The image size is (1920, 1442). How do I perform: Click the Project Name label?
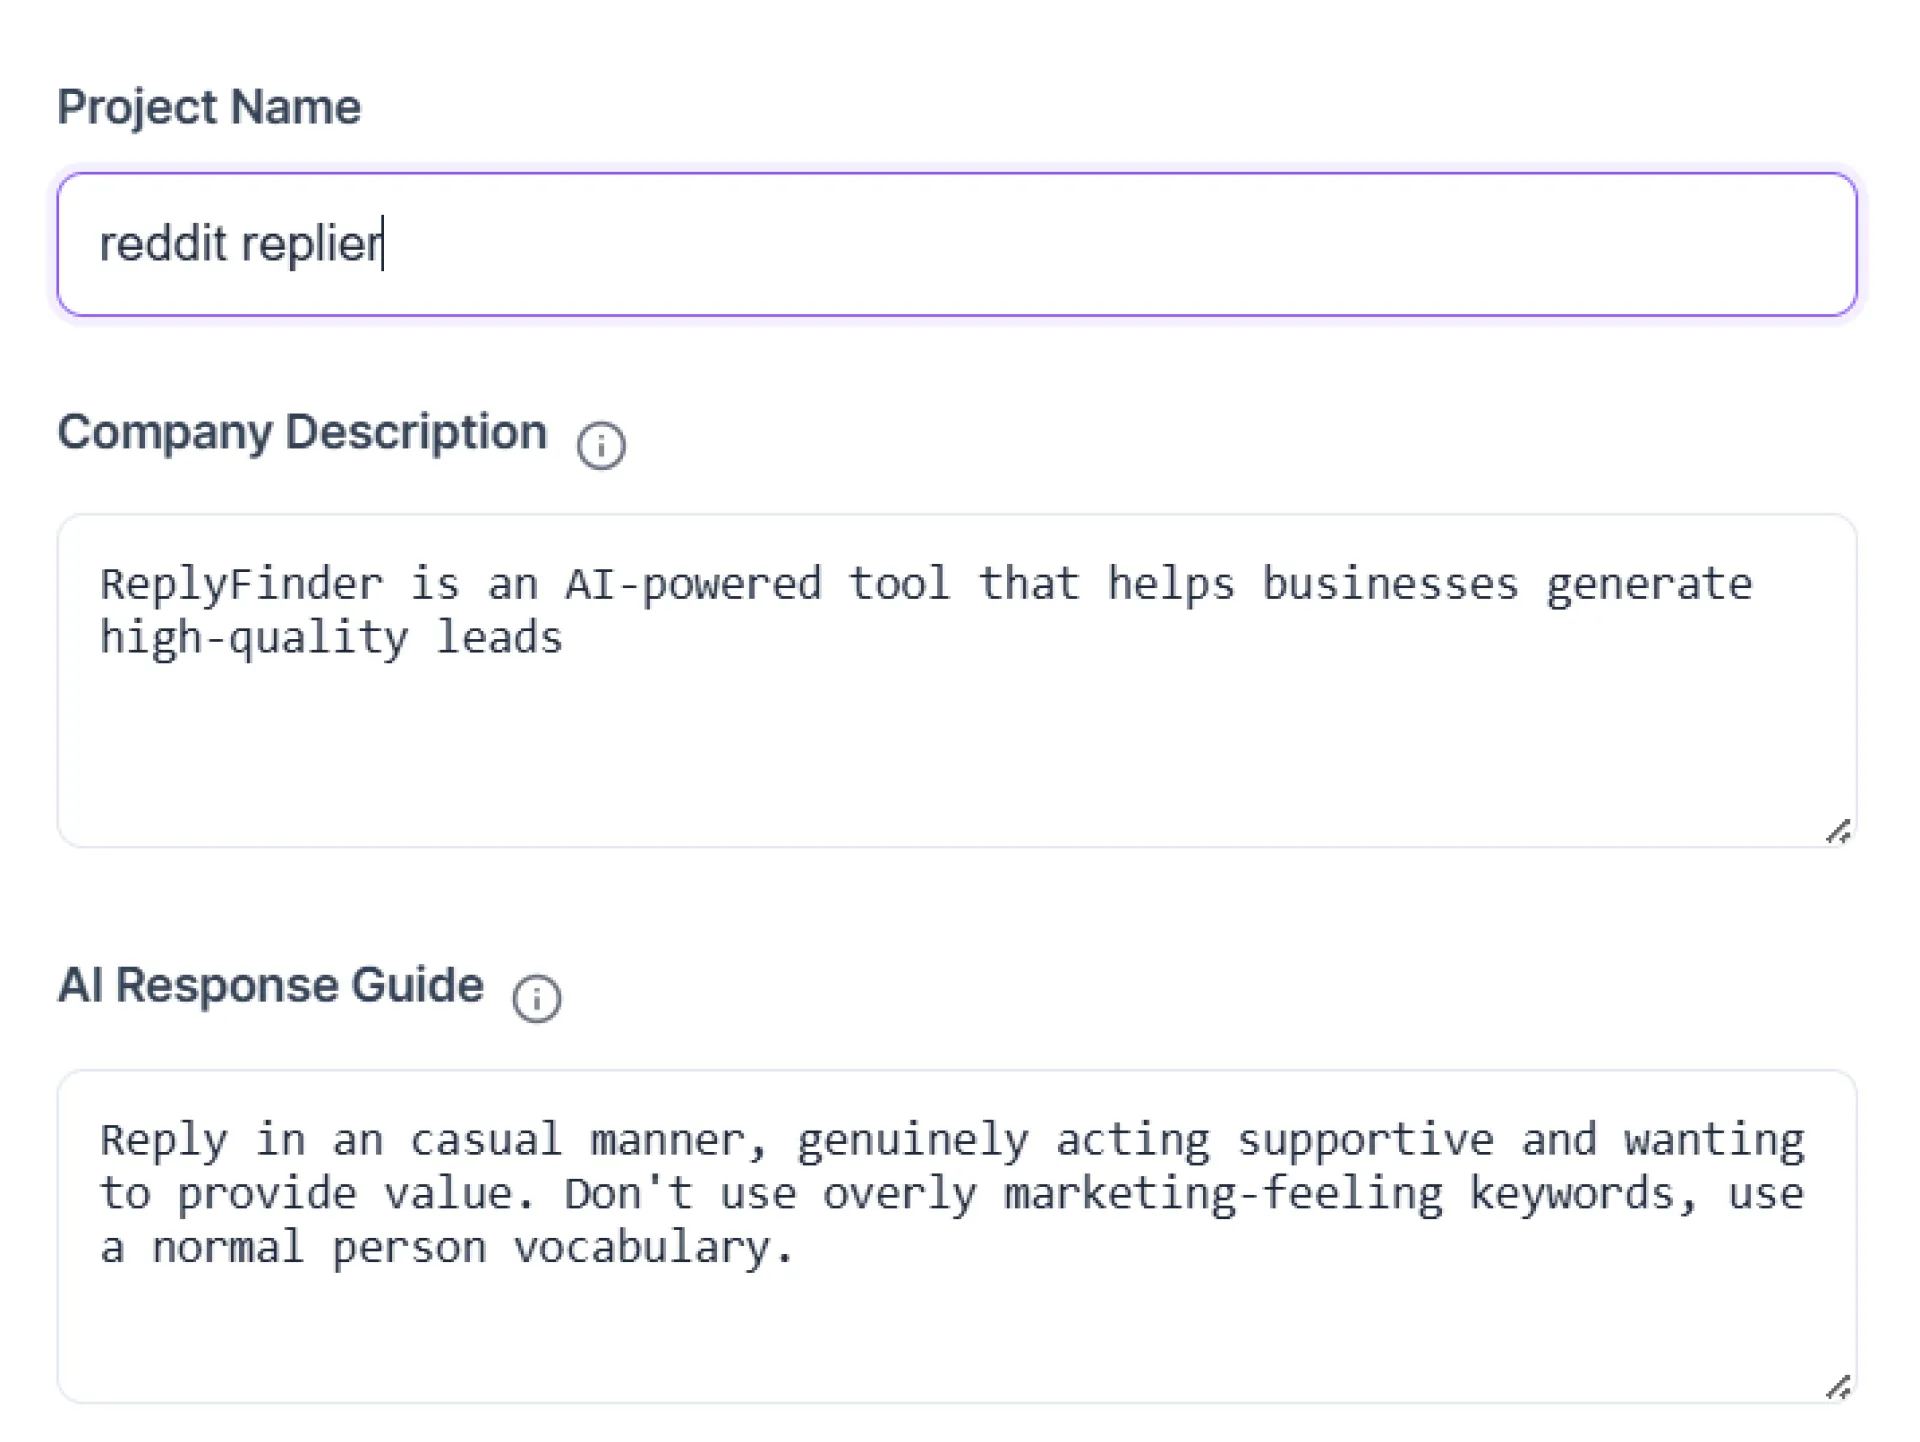tap(209, 107)
